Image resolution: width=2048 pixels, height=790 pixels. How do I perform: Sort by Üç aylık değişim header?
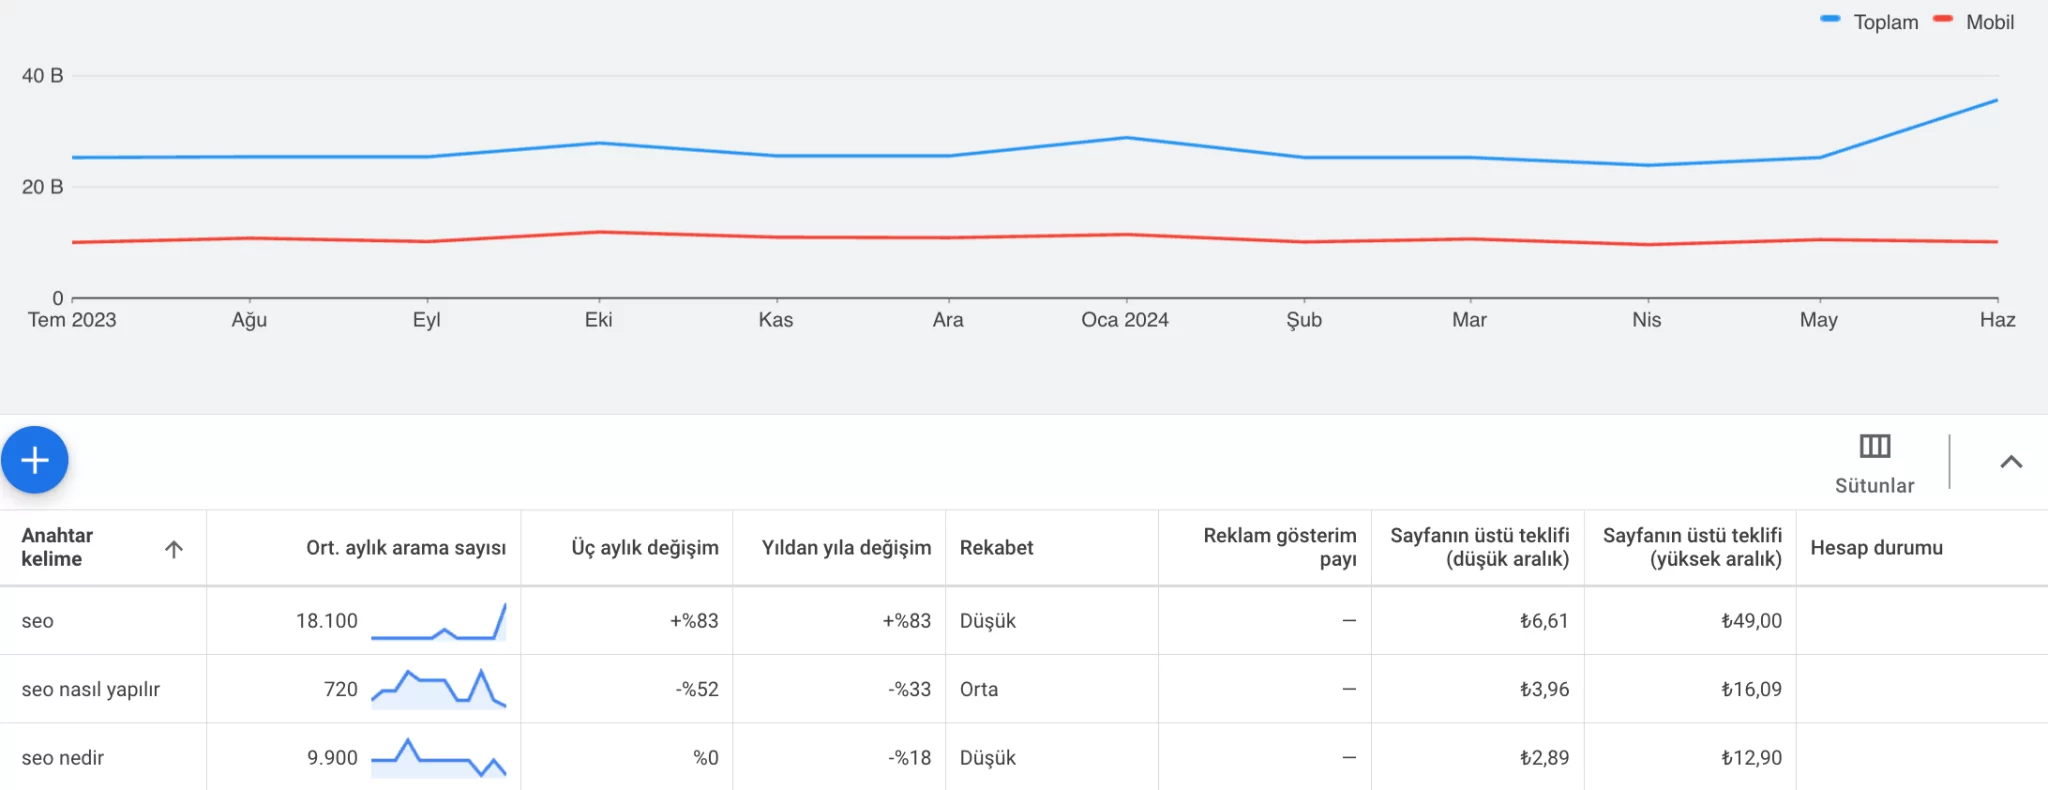645,548
